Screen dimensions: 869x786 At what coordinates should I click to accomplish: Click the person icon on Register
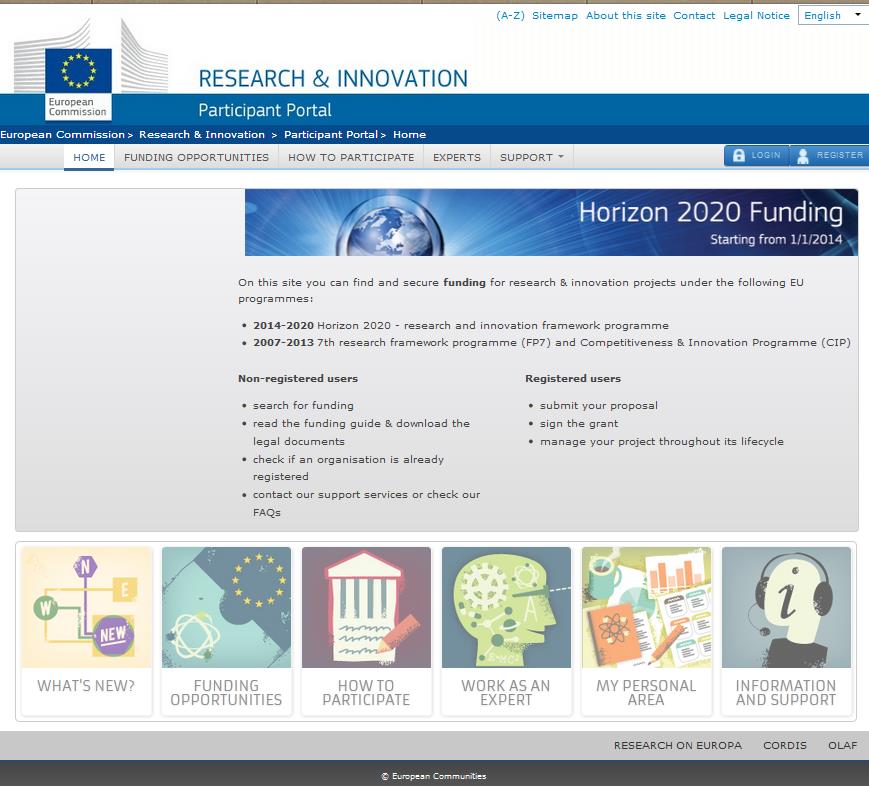tap(802, 156)
